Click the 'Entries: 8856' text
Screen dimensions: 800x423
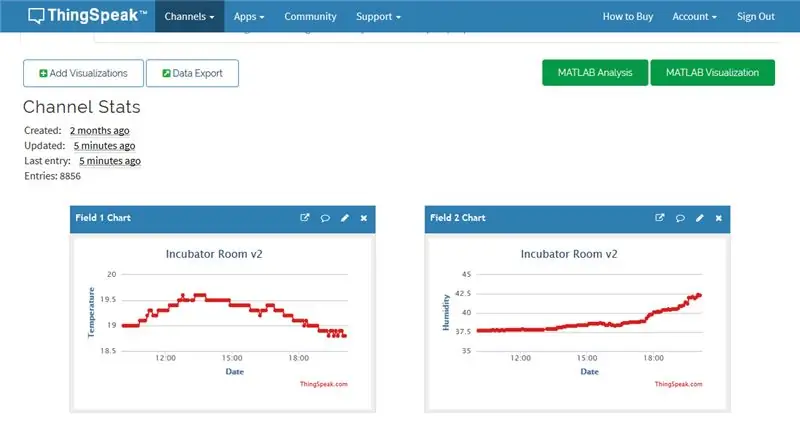tap(52, 176)
